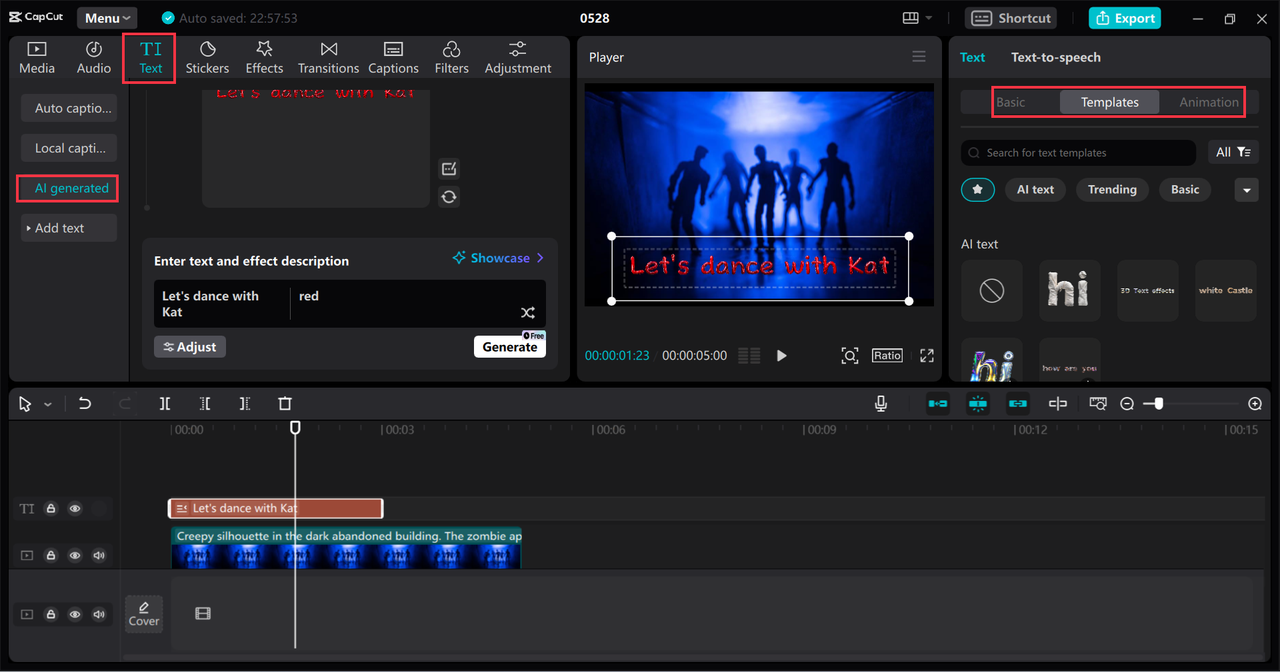The width and height of the screenshot is (1280, 672).
Task: Toggle main track magnet
Action: coord(938,404)
